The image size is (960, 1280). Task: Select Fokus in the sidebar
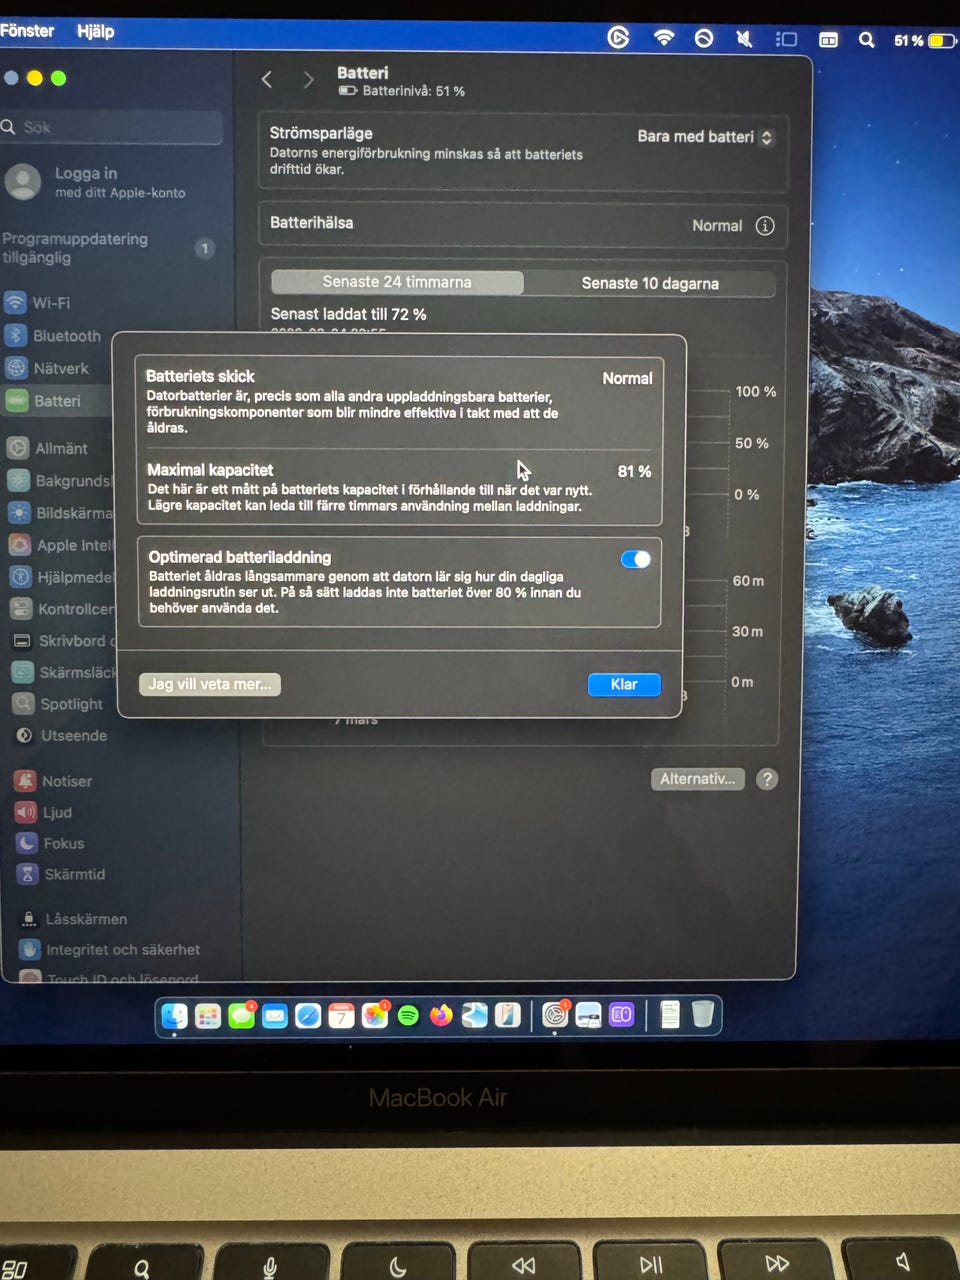(51, 843)
